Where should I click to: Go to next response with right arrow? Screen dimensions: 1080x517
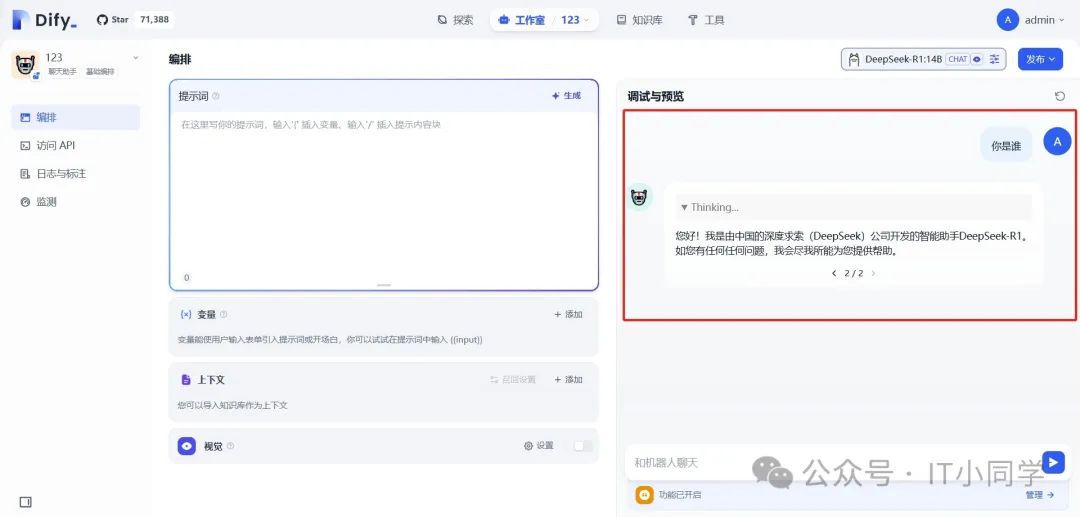873,273
